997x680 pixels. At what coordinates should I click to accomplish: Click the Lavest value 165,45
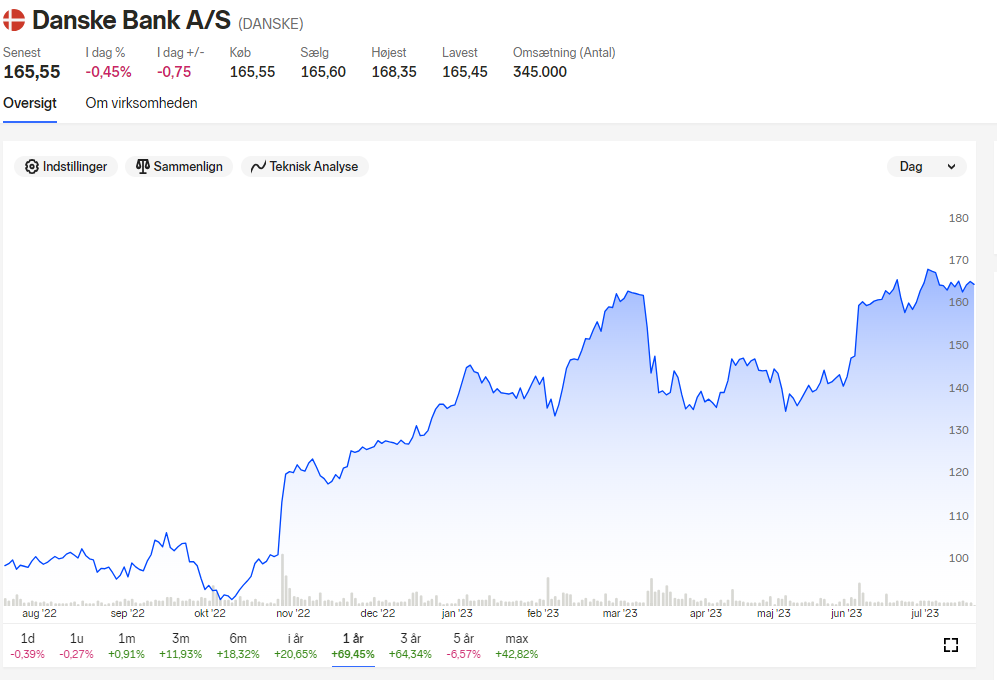click(465, 72)
